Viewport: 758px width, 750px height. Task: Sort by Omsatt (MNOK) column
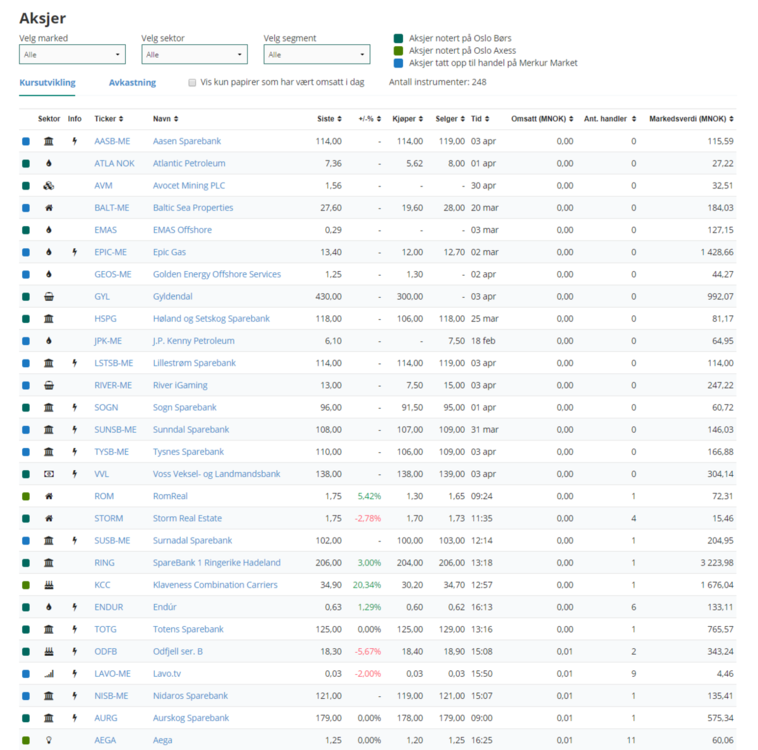542,119
